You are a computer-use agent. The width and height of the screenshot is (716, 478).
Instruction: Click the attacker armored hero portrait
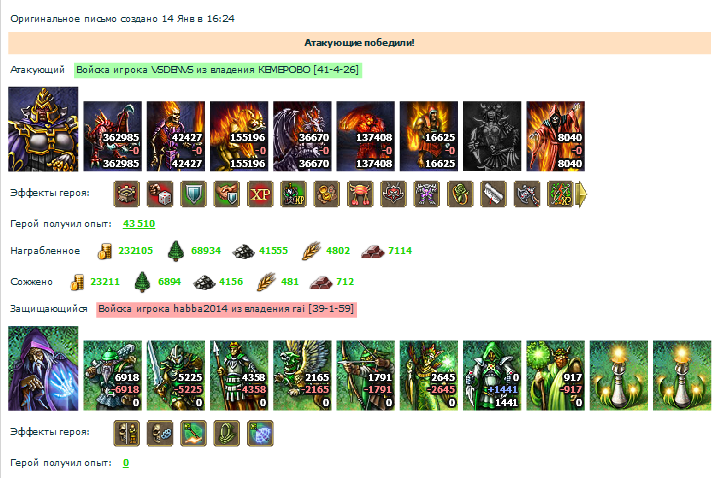[43, 129]
